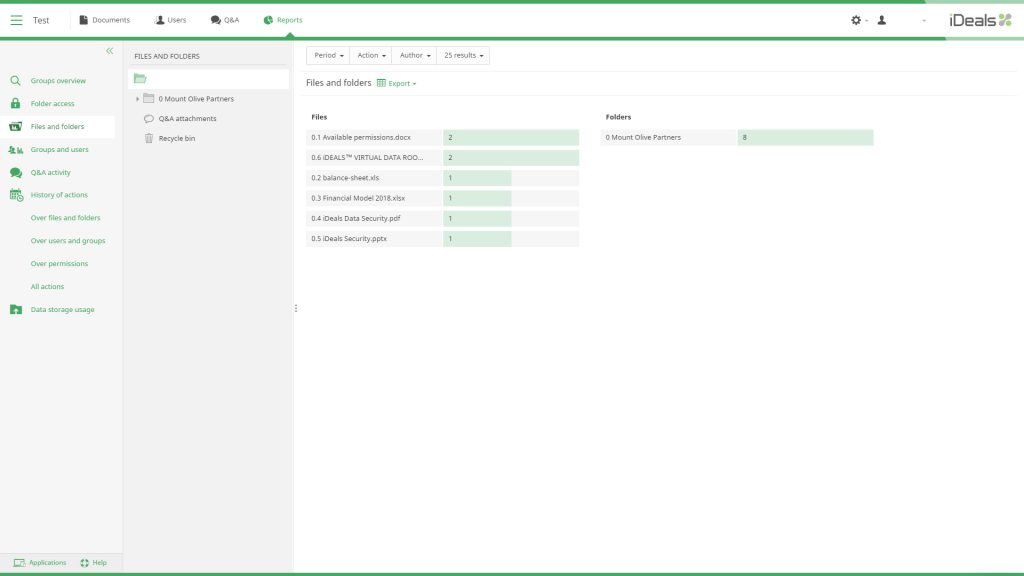Image resolution: width=1024 pixels, height=576 pixels.
Task: Click the Export table icon
Action: 381,83
